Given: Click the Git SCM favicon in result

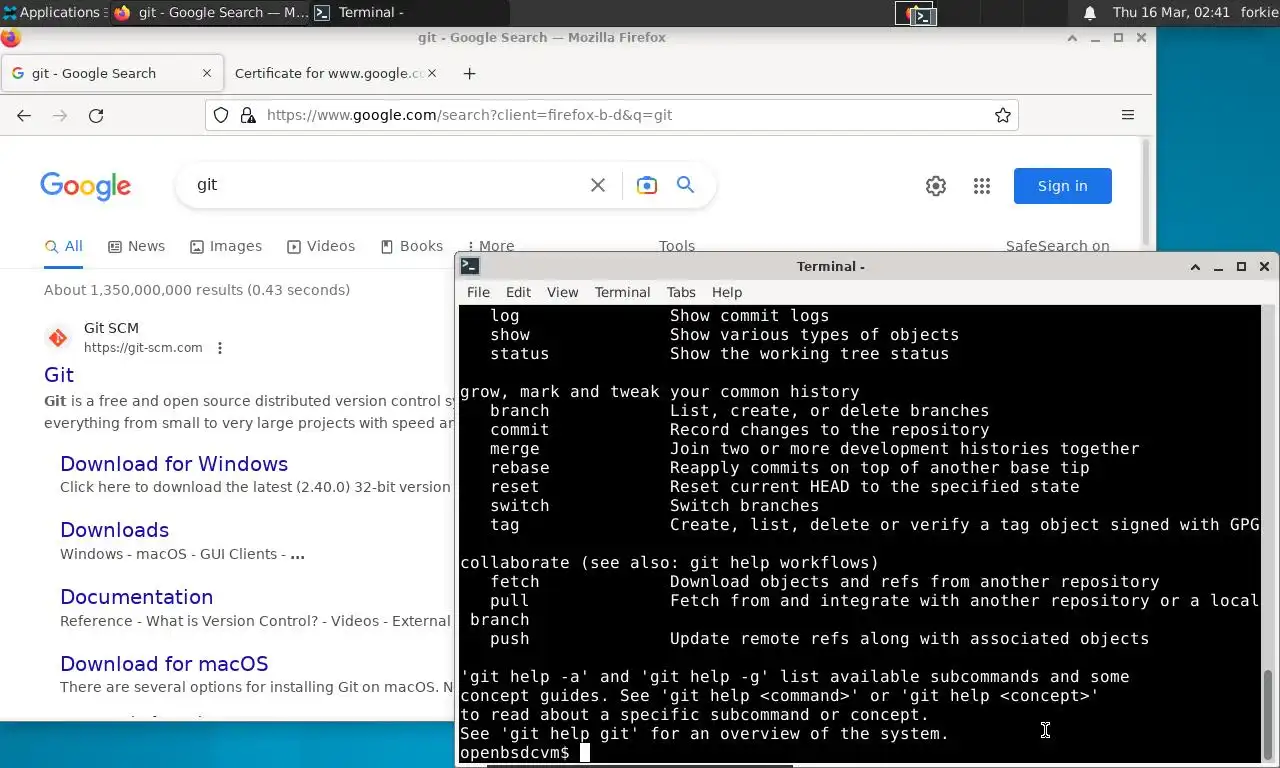Looking at the screenshot, I should pos(58,338).
